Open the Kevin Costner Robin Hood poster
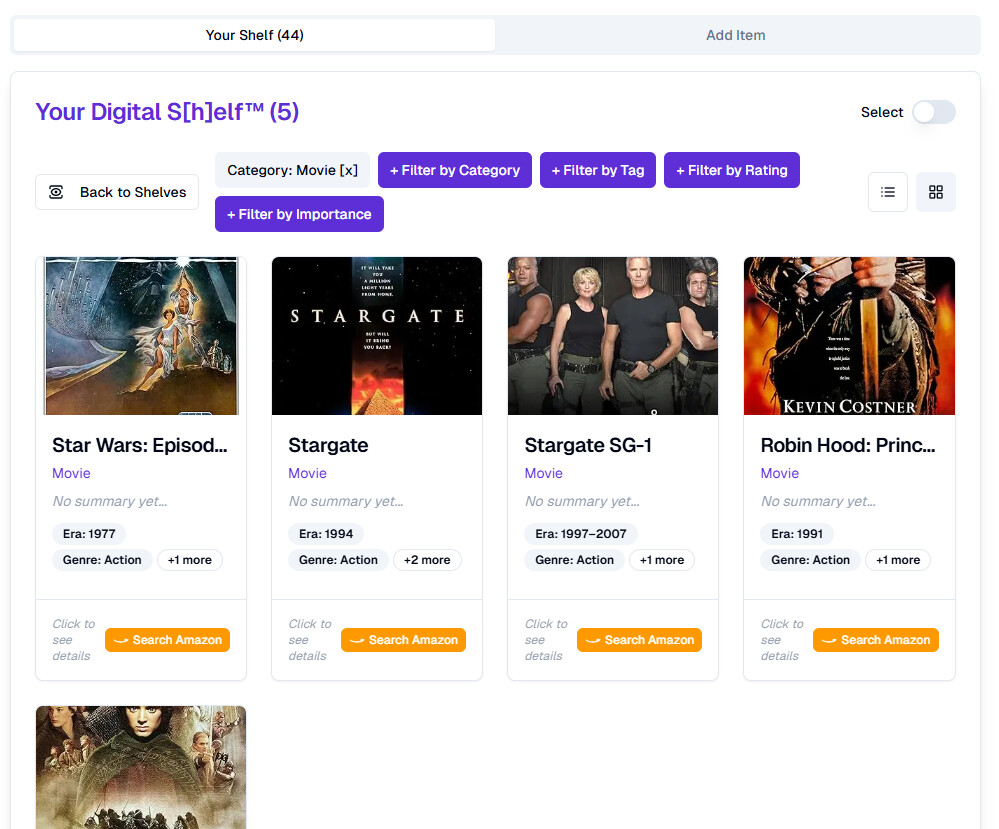 pyautogui.click(x=849, y=336)
